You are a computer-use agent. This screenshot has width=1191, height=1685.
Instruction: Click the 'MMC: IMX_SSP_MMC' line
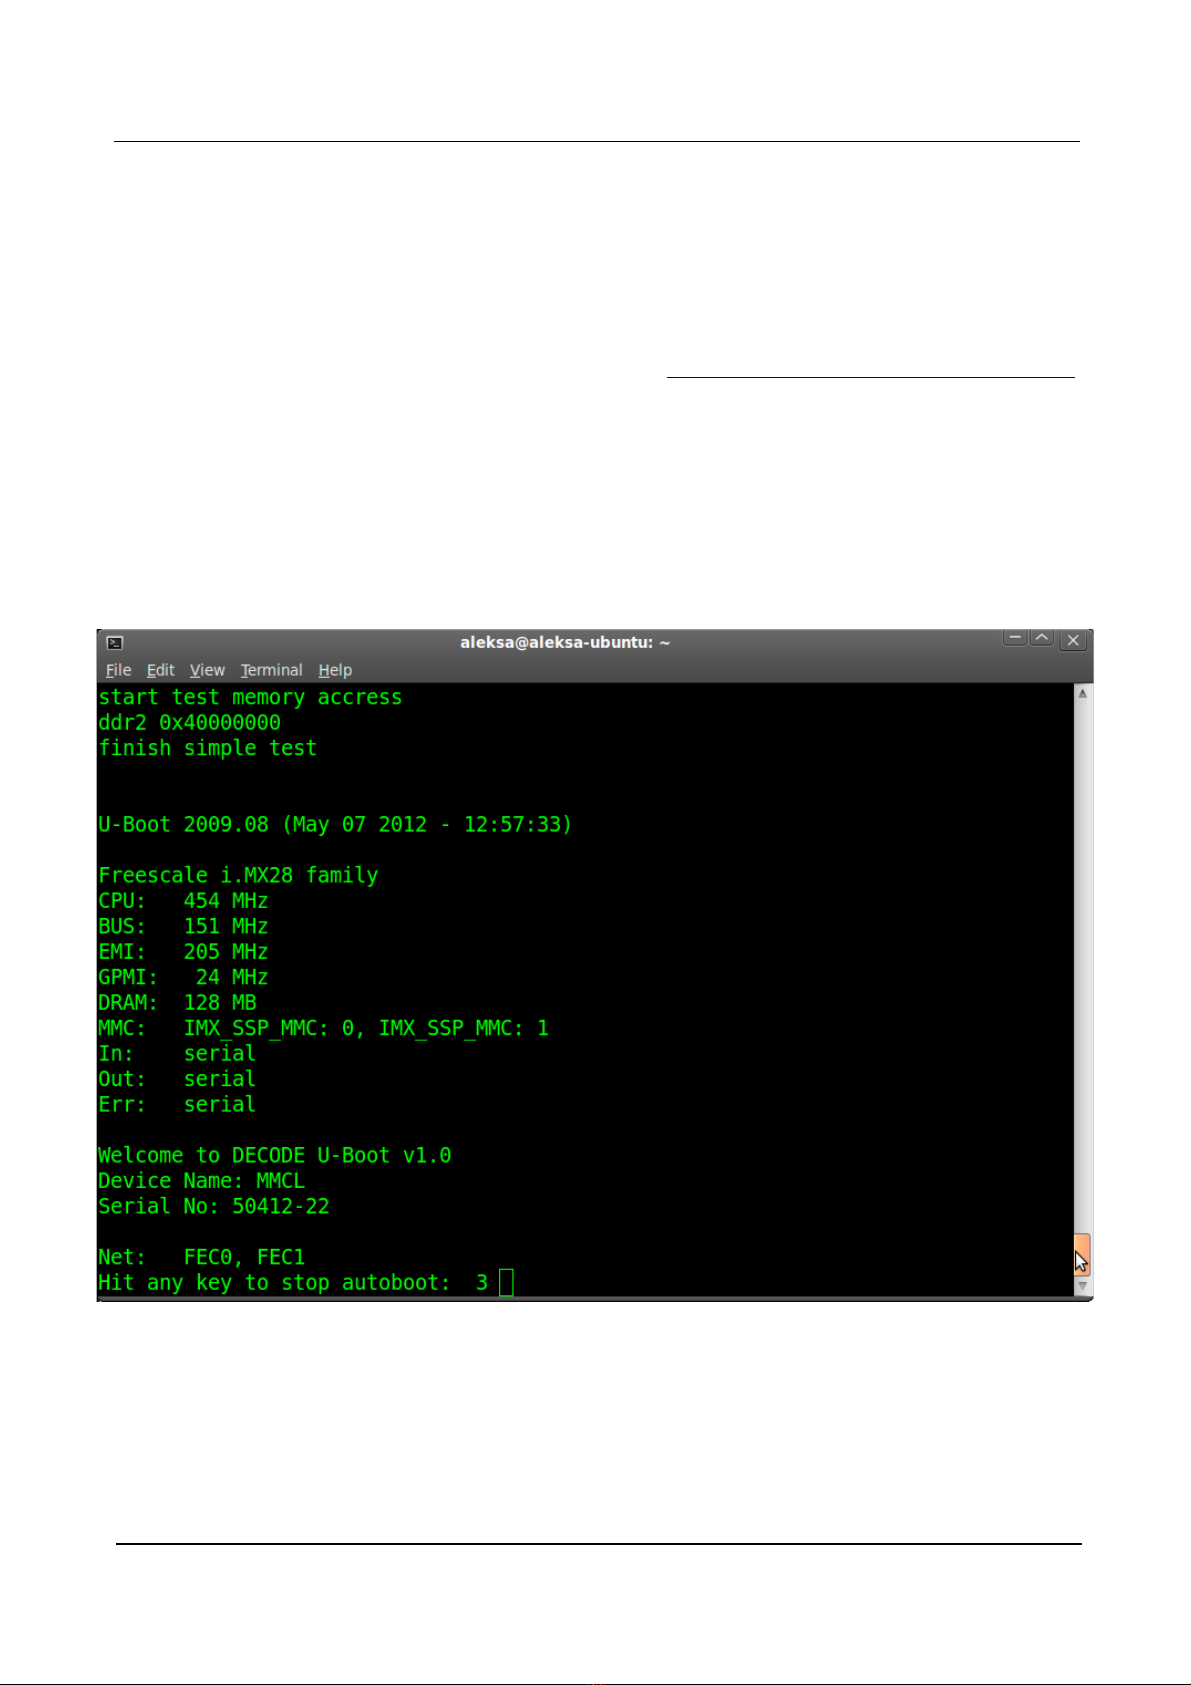click(x=323, y=1029)
